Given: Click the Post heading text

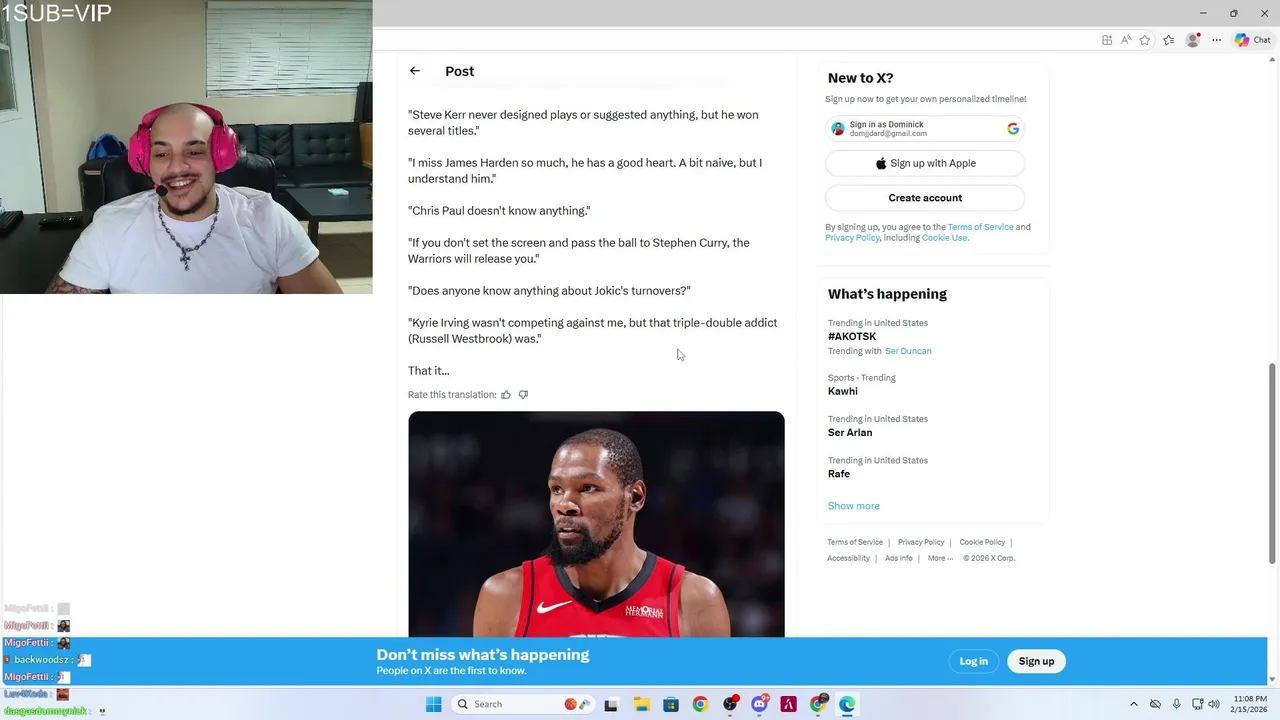Looking at the screenshot, I should tap(460, 71).
